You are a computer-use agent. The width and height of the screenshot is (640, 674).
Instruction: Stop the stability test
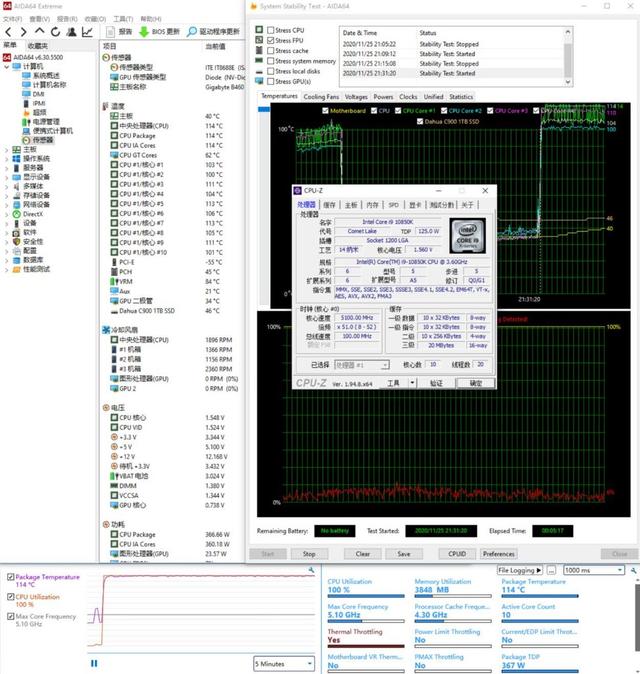click(309, 554)
